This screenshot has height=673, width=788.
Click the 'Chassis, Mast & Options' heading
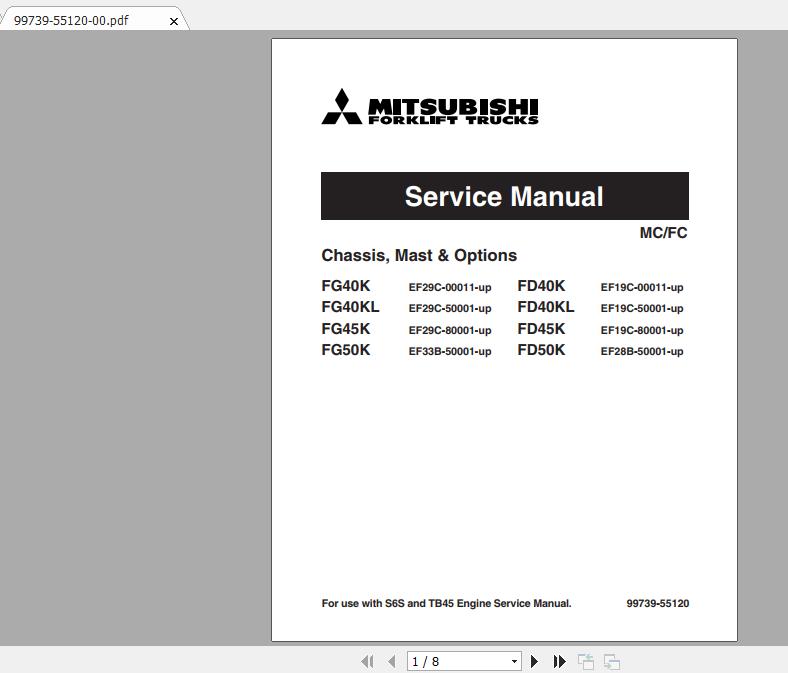pyautogui.click(x=419, y=255)
